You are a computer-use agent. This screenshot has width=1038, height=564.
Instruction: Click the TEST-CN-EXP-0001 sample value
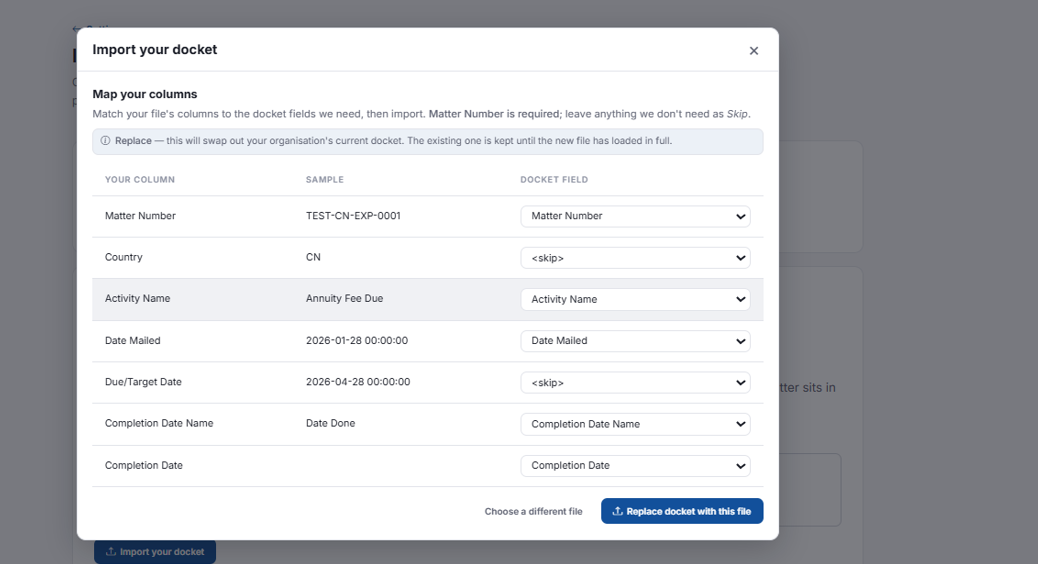pos(353,216)
